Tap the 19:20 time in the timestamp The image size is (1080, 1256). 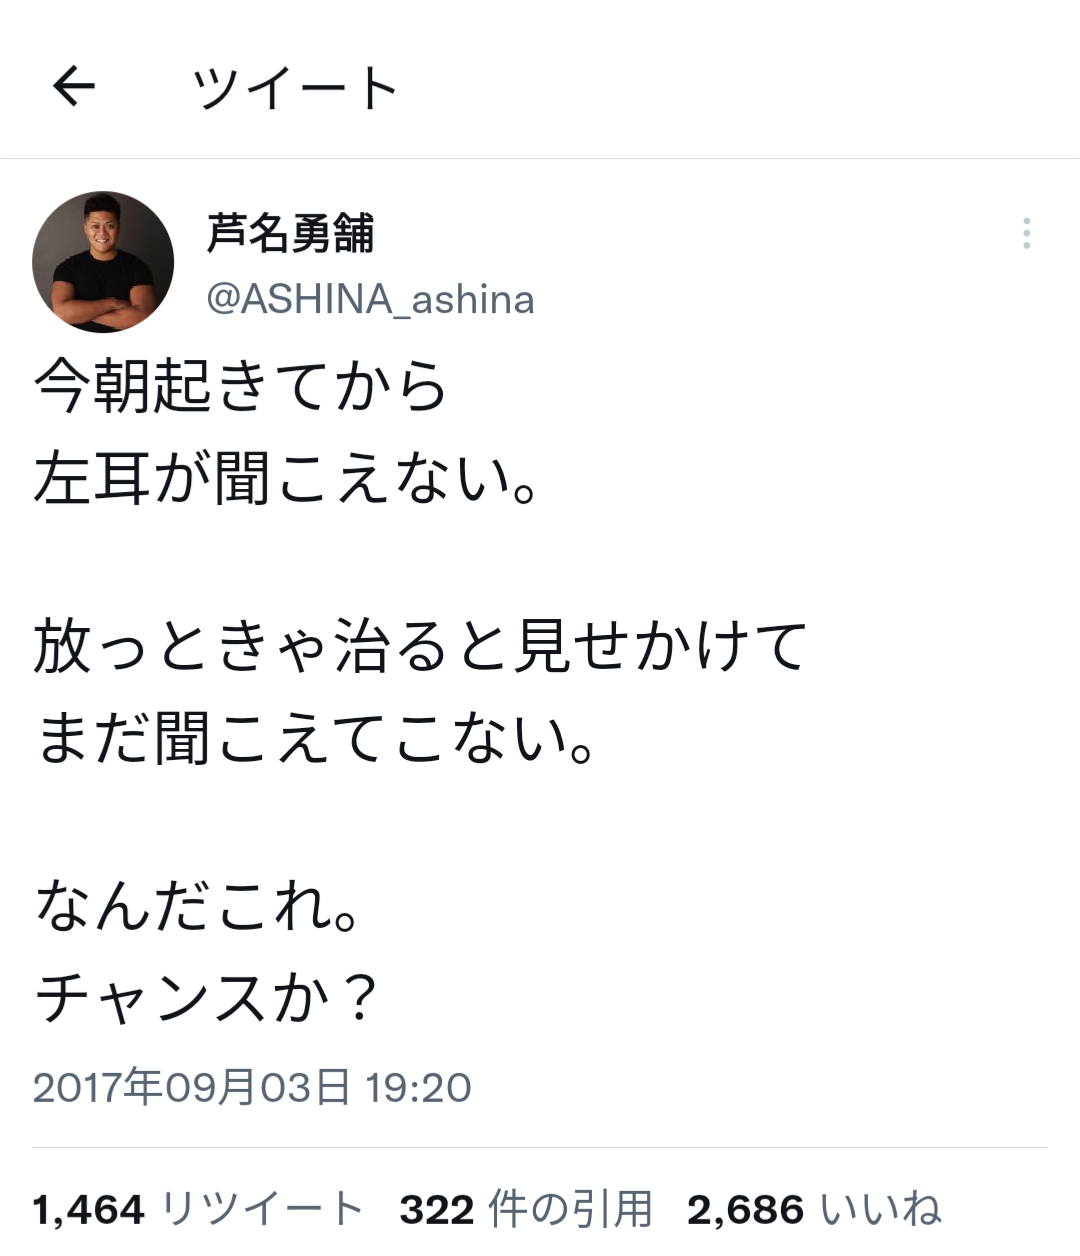pyautogui.click(x=418, y=1087)
